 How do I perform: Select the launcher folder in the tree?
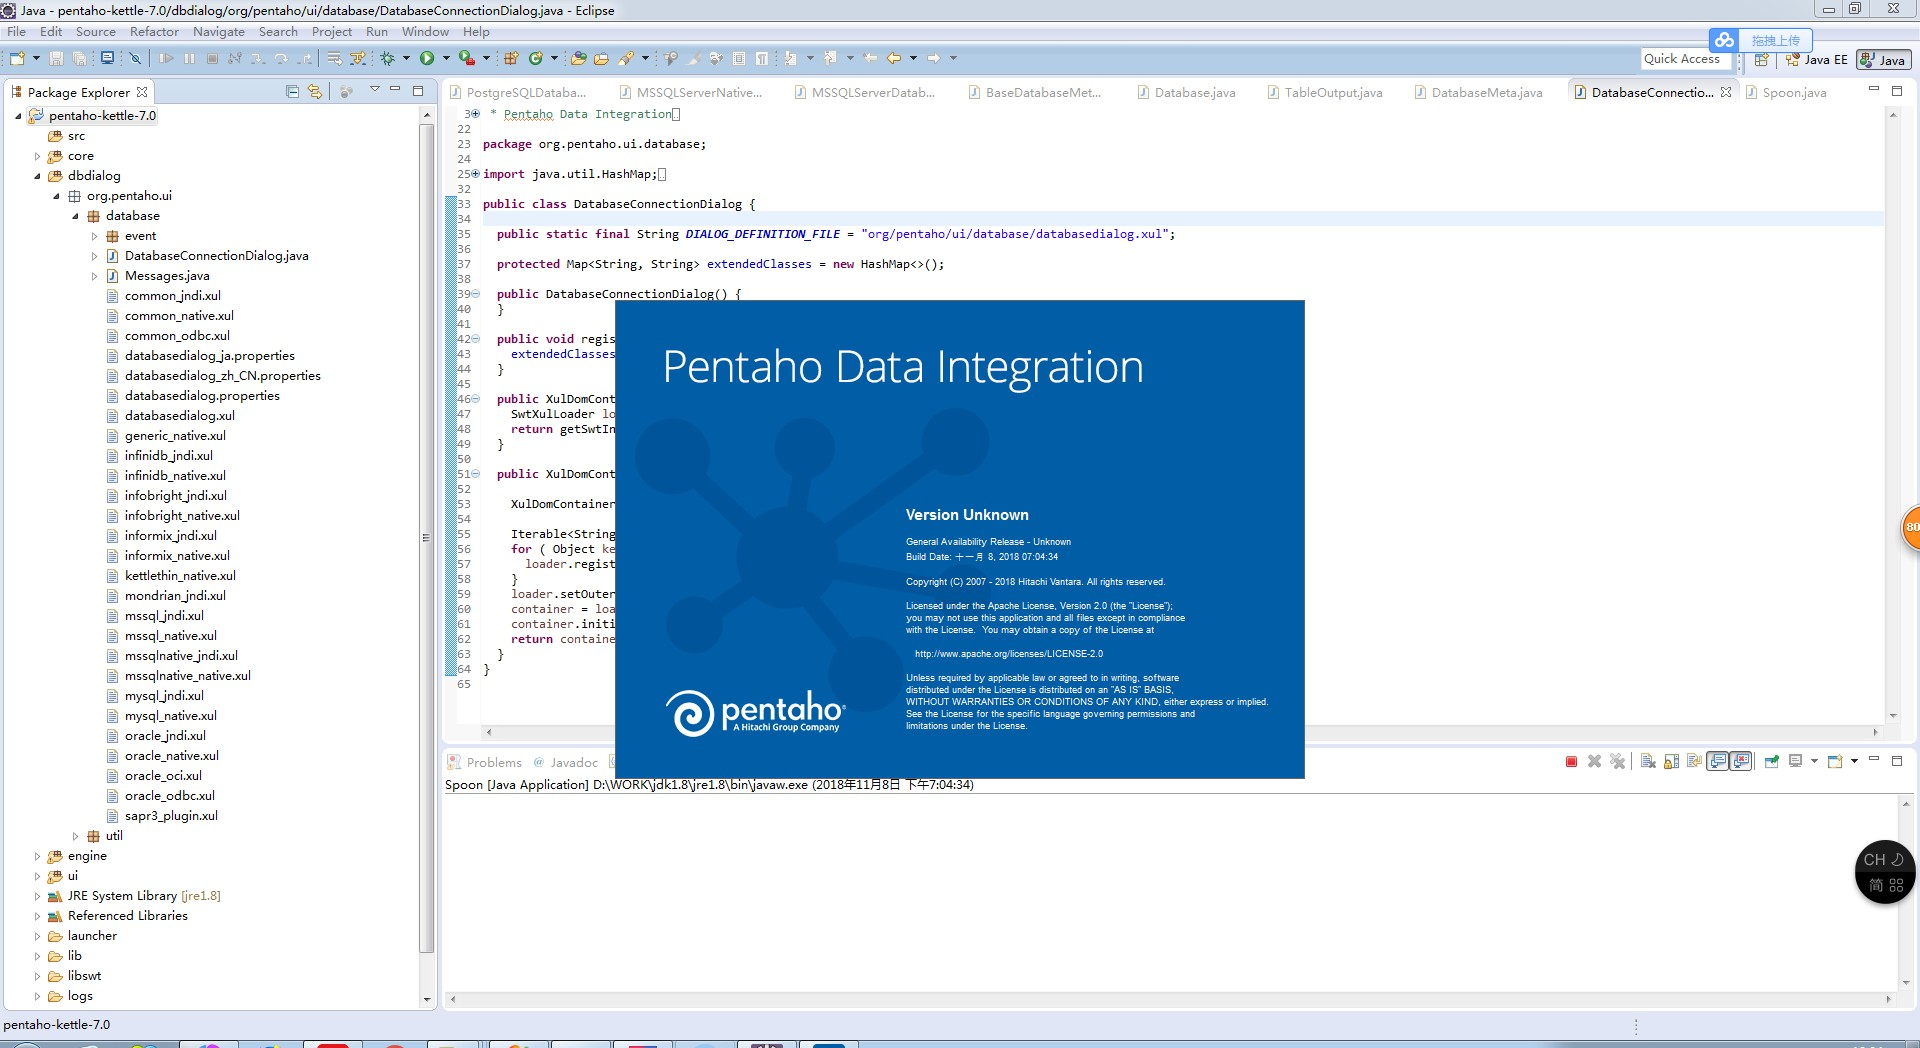click(92, 936)
